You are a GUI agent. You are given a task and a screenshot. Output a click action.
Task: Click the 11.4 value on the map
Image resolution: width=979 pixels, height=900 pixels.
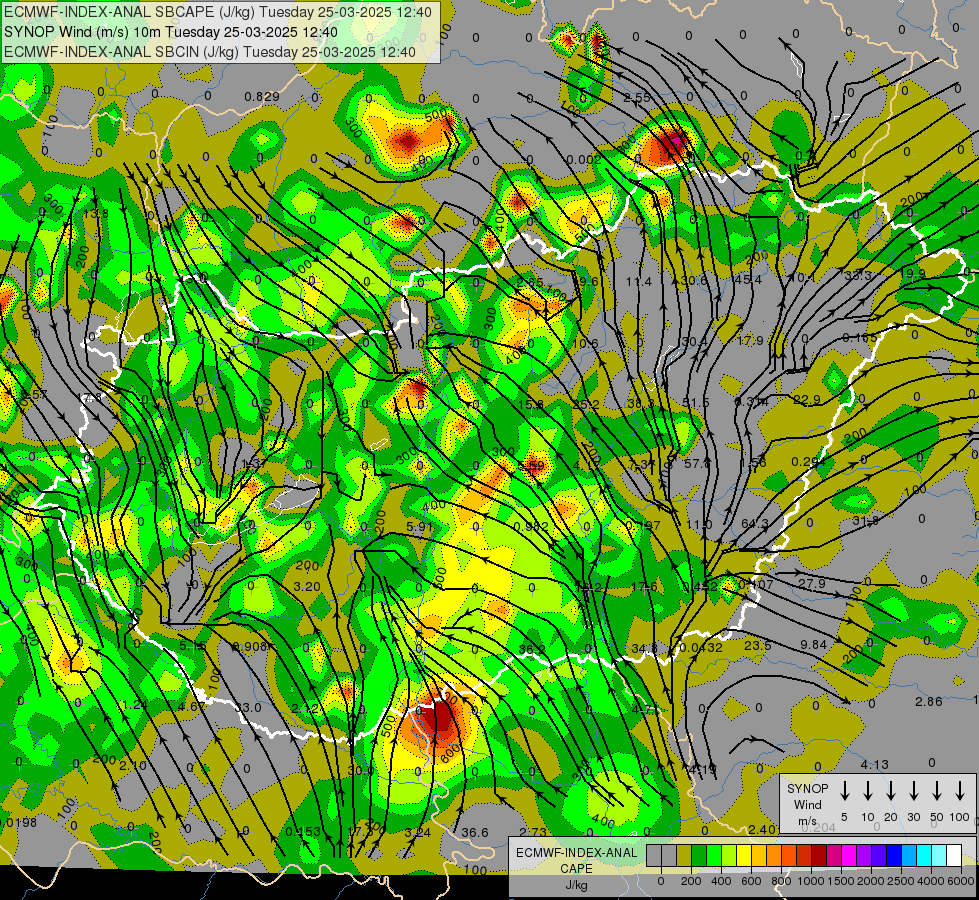639,282
